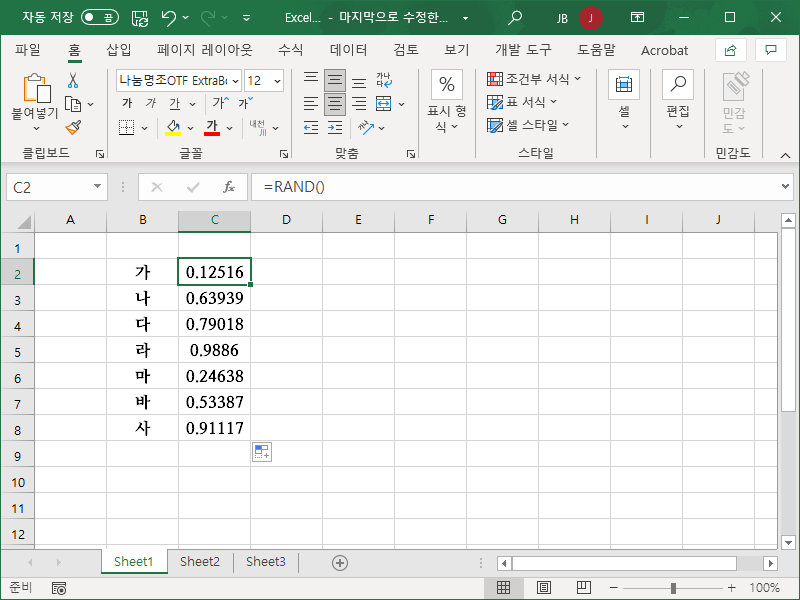Screen dimensions: 800x600
Task: Open the Comments icon button
Action: click(771, 50)
